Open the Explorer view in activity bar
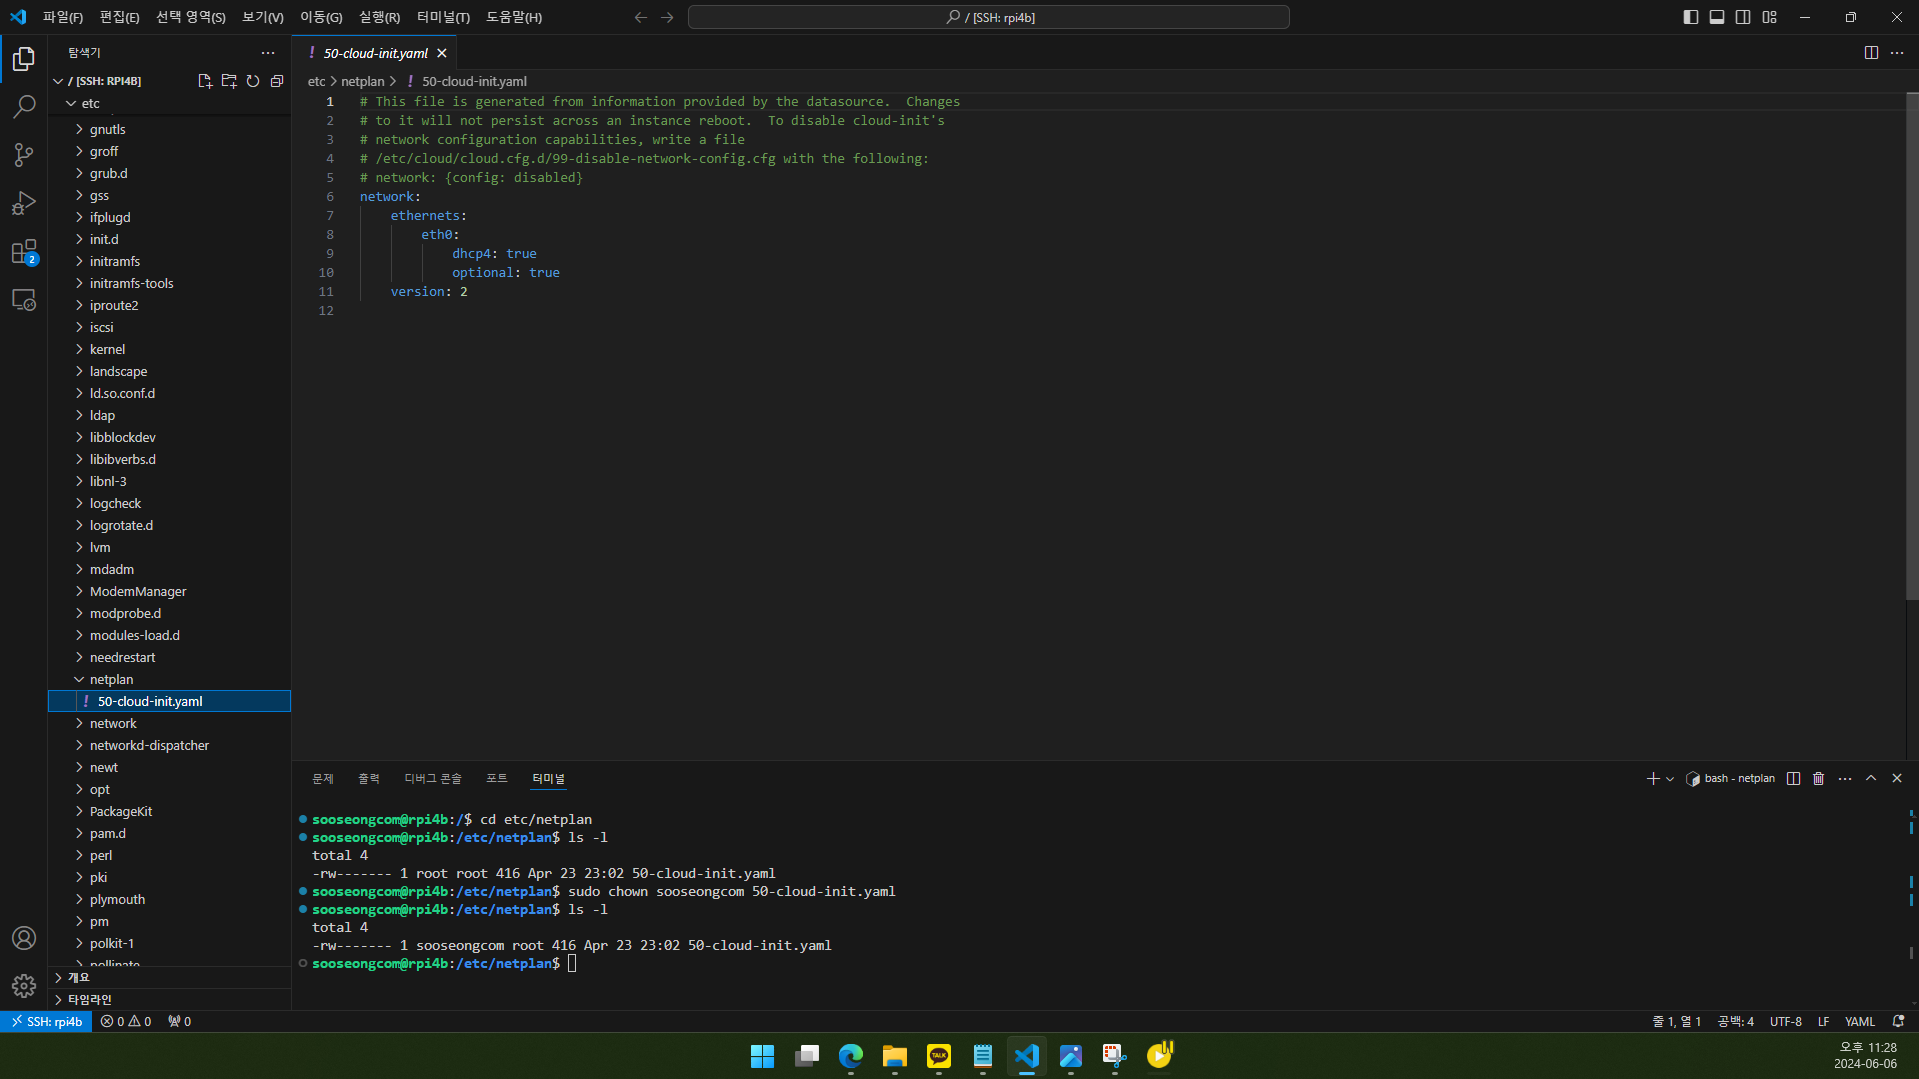This screenshot has height=1079, width=1919. coord(24,59)
